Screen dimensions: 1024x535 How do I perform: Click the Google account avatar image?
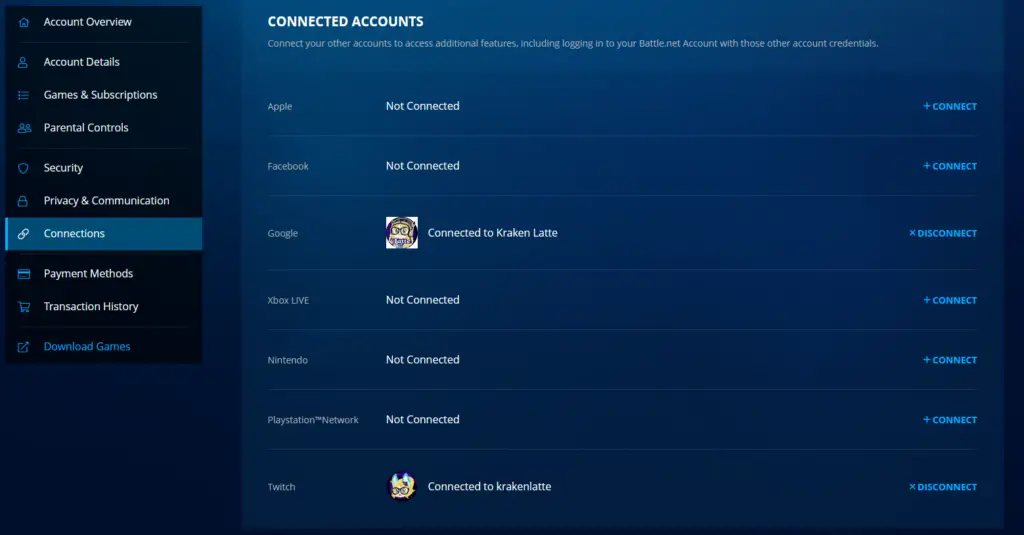click(x=402, y=233)
